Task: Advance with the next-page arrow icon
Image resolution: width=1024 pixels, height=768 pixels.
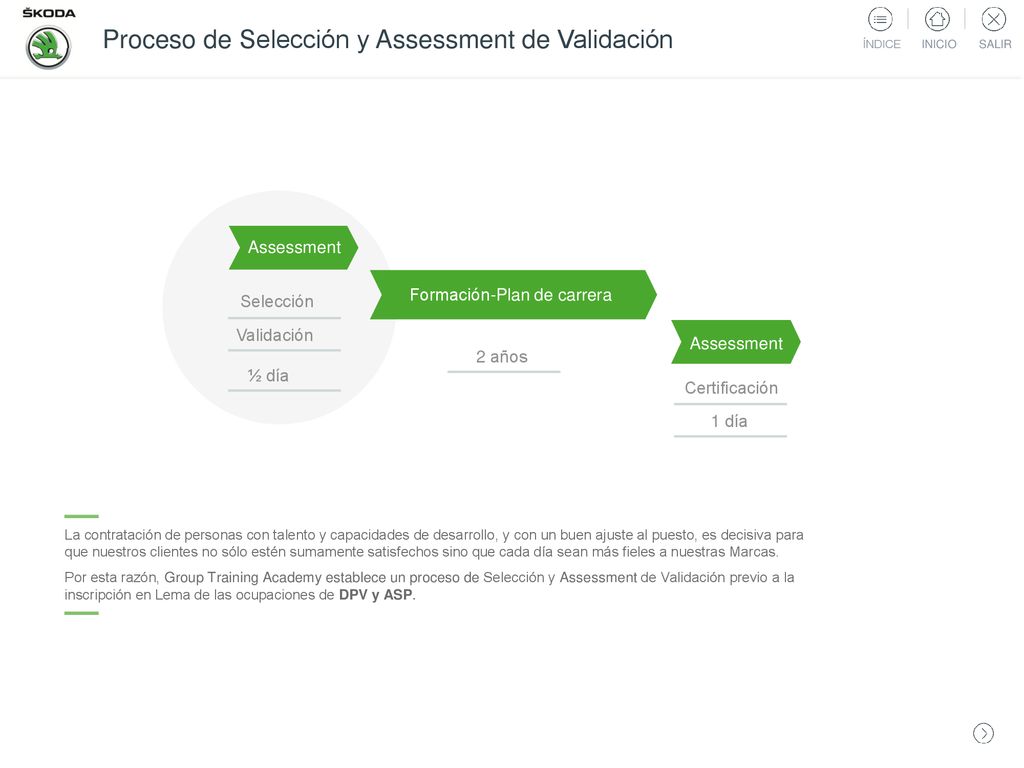Action: tap(983, 733)
